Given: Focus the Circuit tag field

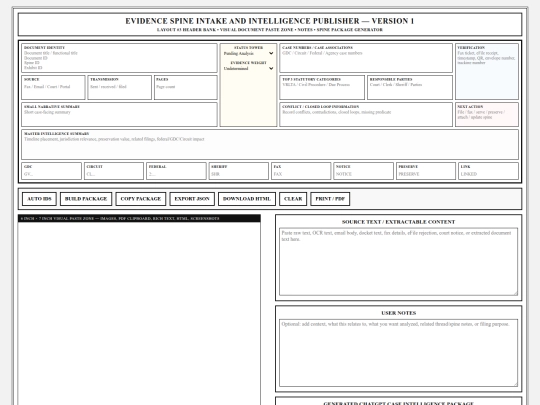Looking at the screenshot, I should [114, 174].
